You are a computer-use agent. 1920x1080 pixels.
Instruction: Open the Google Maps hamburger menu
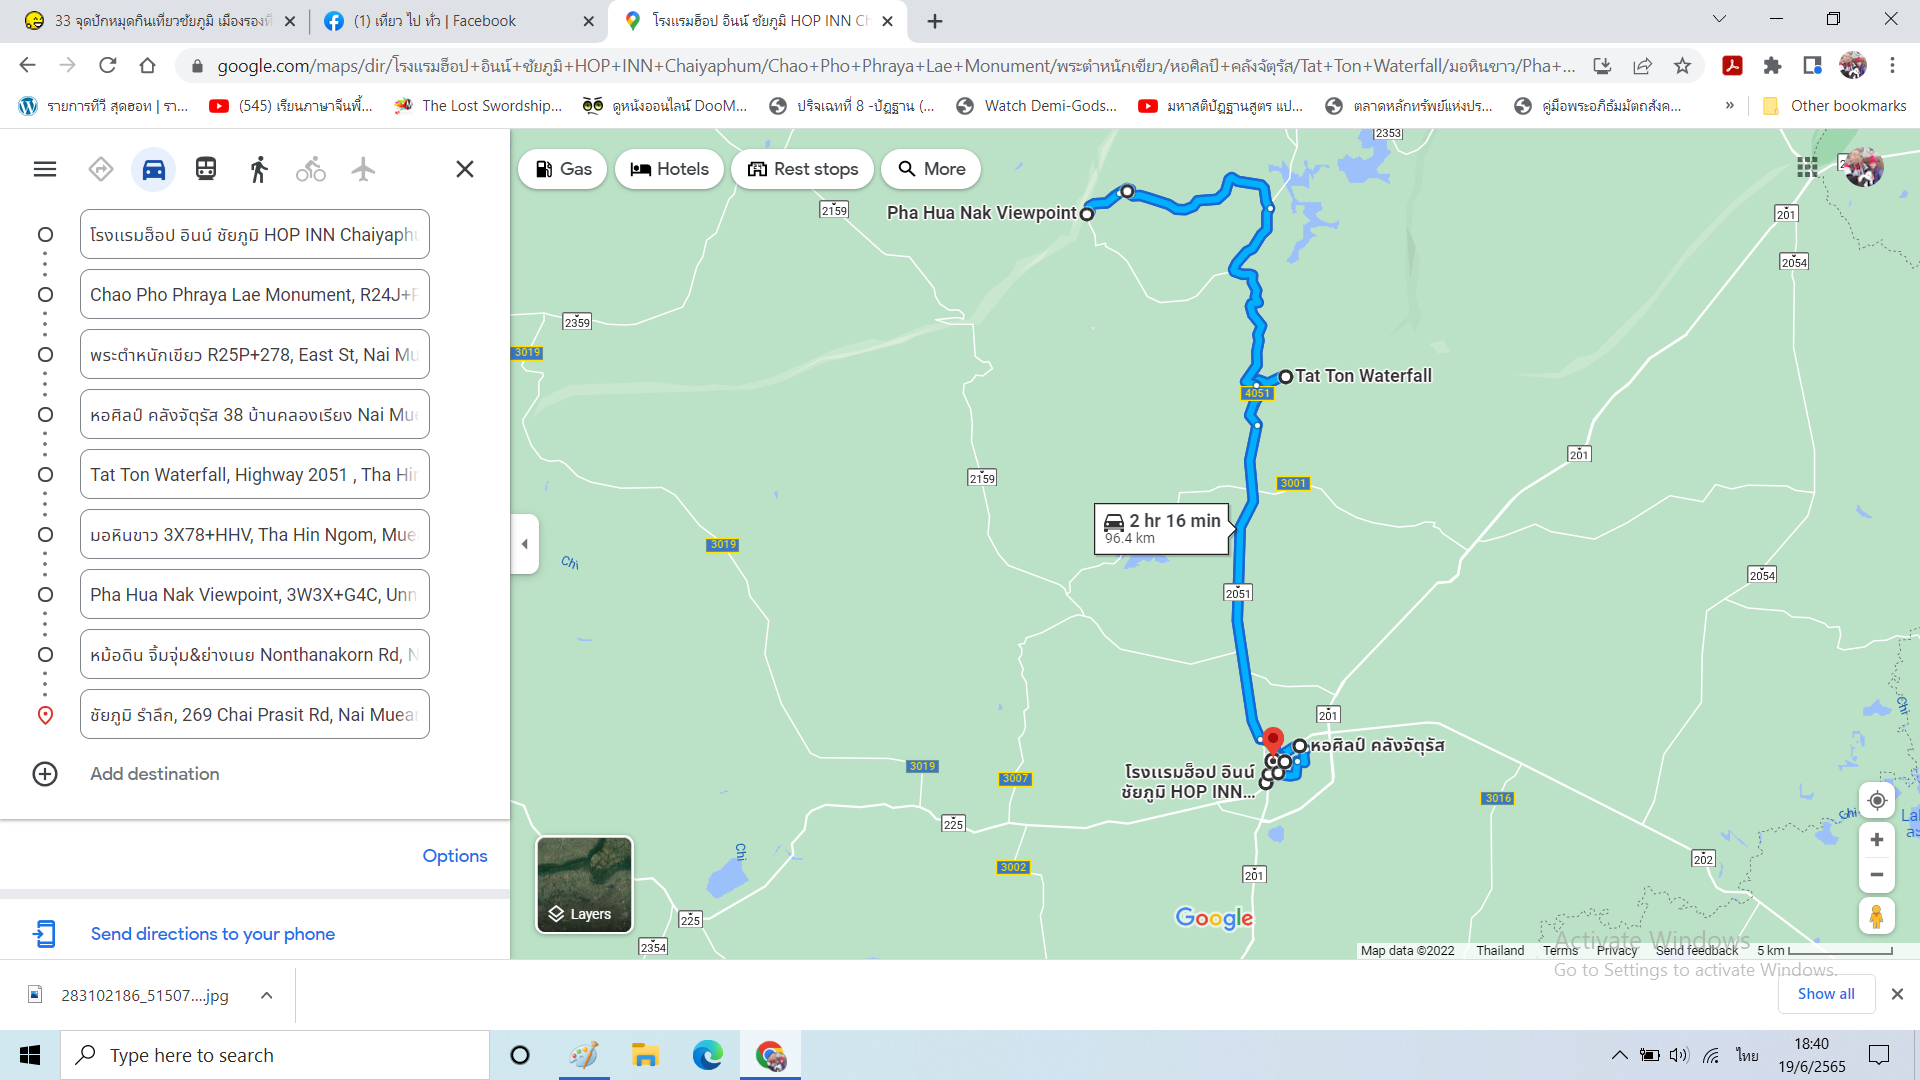(x=45, y=169)
